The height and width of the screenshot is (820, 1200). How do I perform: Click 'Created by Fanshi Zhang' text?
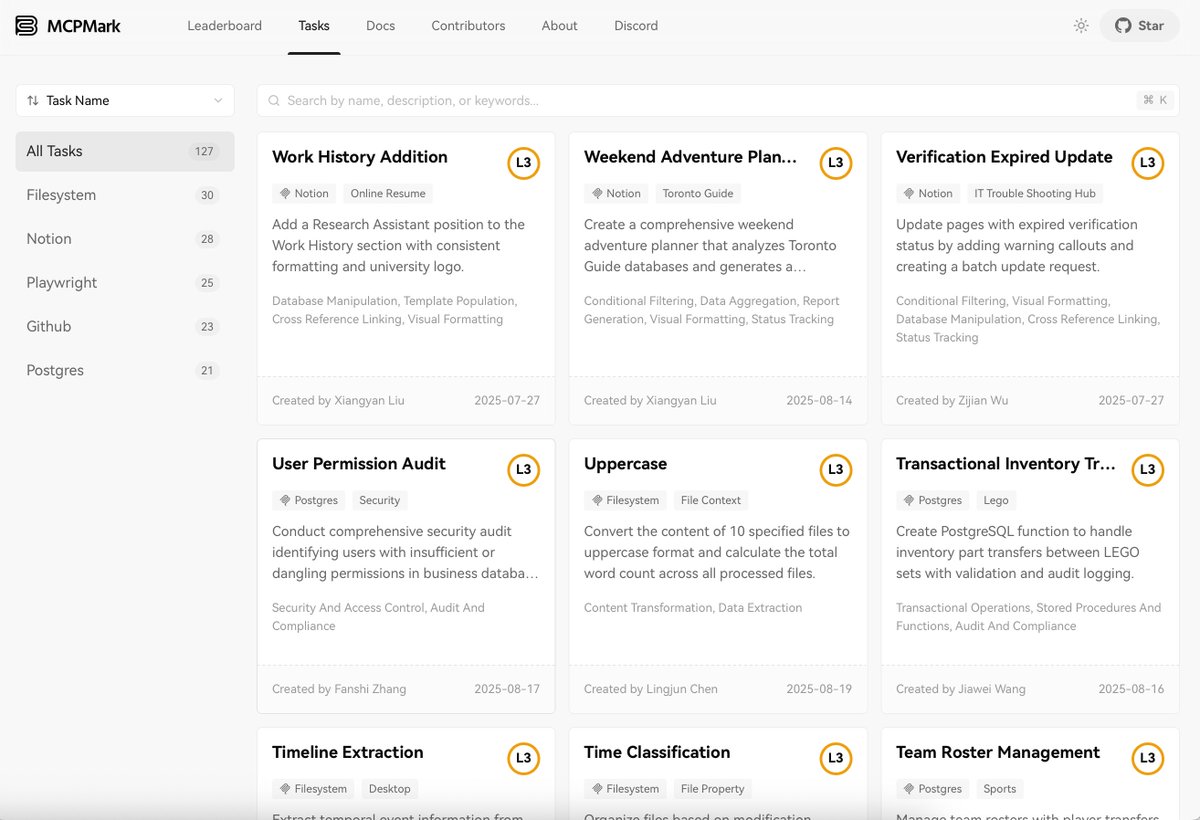339,689
